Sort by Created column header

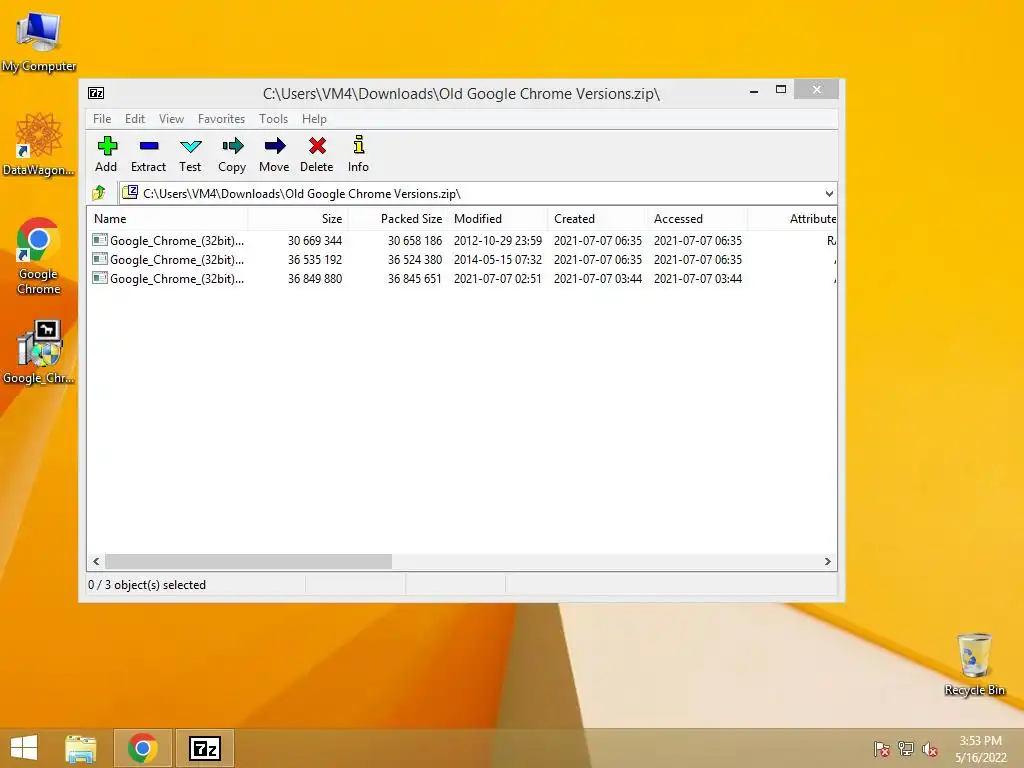pyautogui.click(x=598, y=219)
